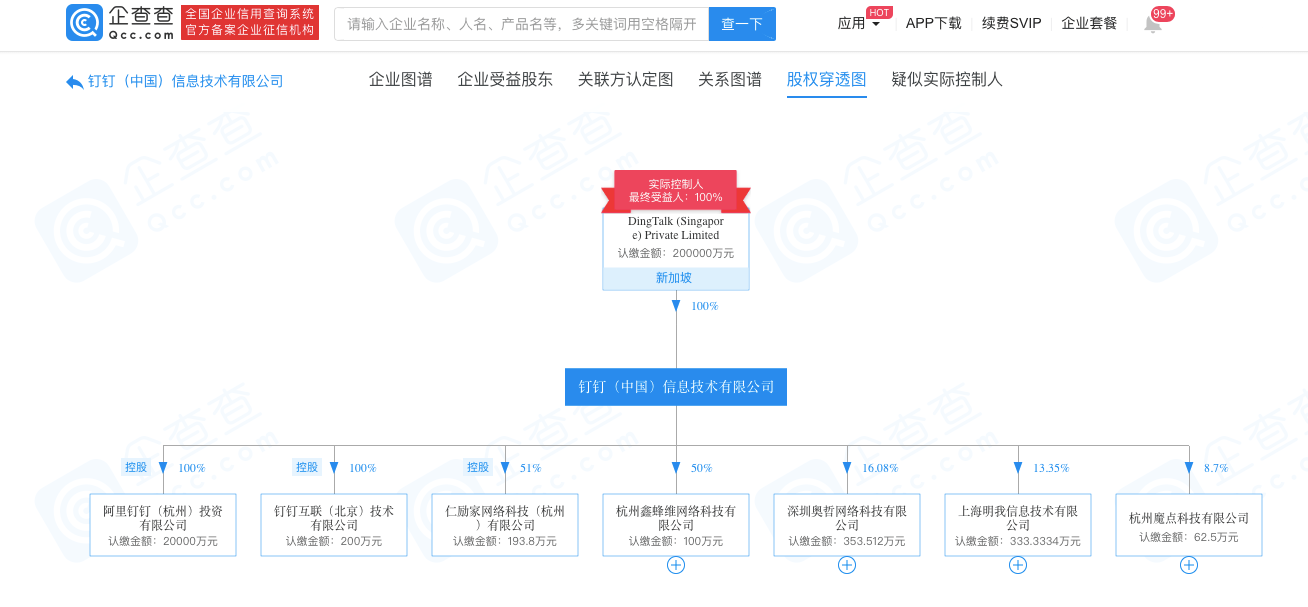The height and width of the screenshot is (607, 1308).
Task: Open the 关联方认定图 tab
Action: [625, 80]
